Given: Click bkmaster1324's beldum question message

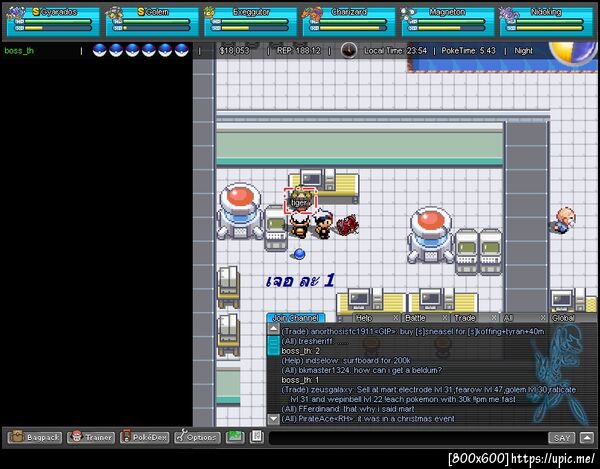Looking at the screenshot, I should [362, 370].
